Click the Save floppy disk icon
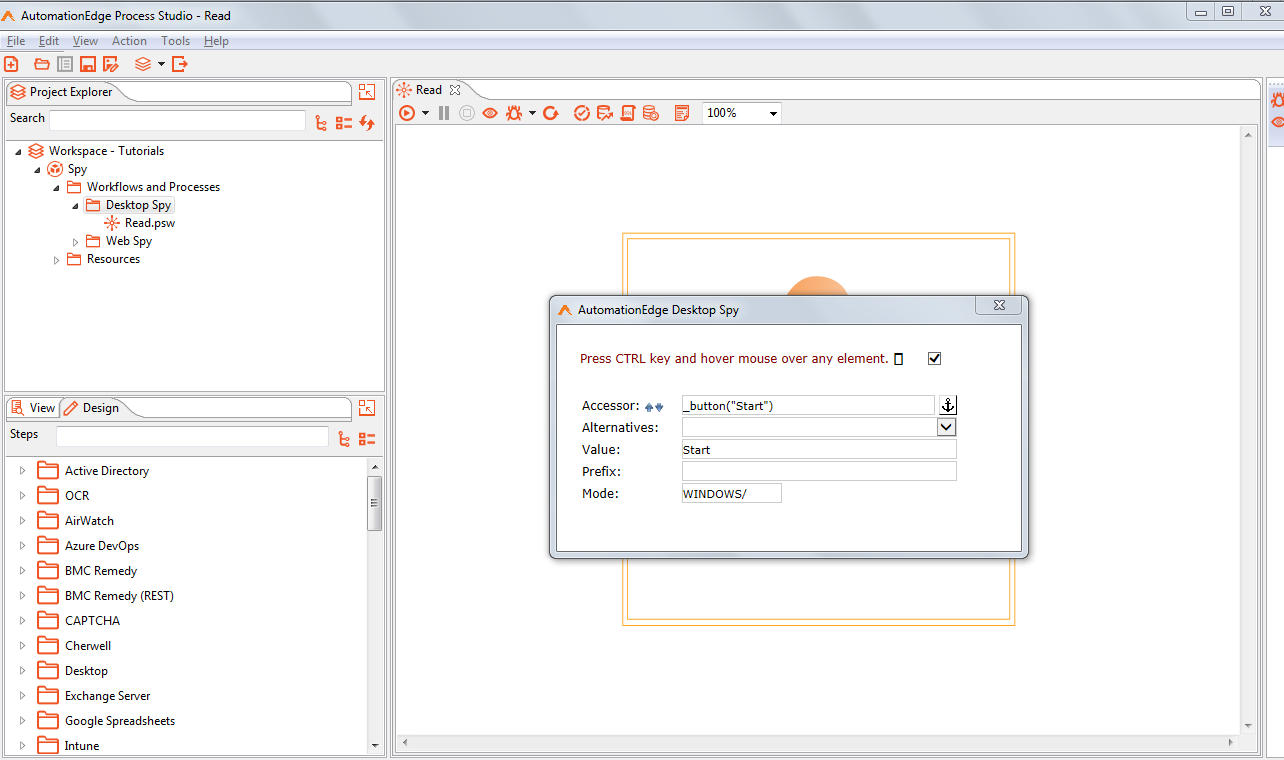The width and height of the screenshot is (1284, 760). point(88,64)
